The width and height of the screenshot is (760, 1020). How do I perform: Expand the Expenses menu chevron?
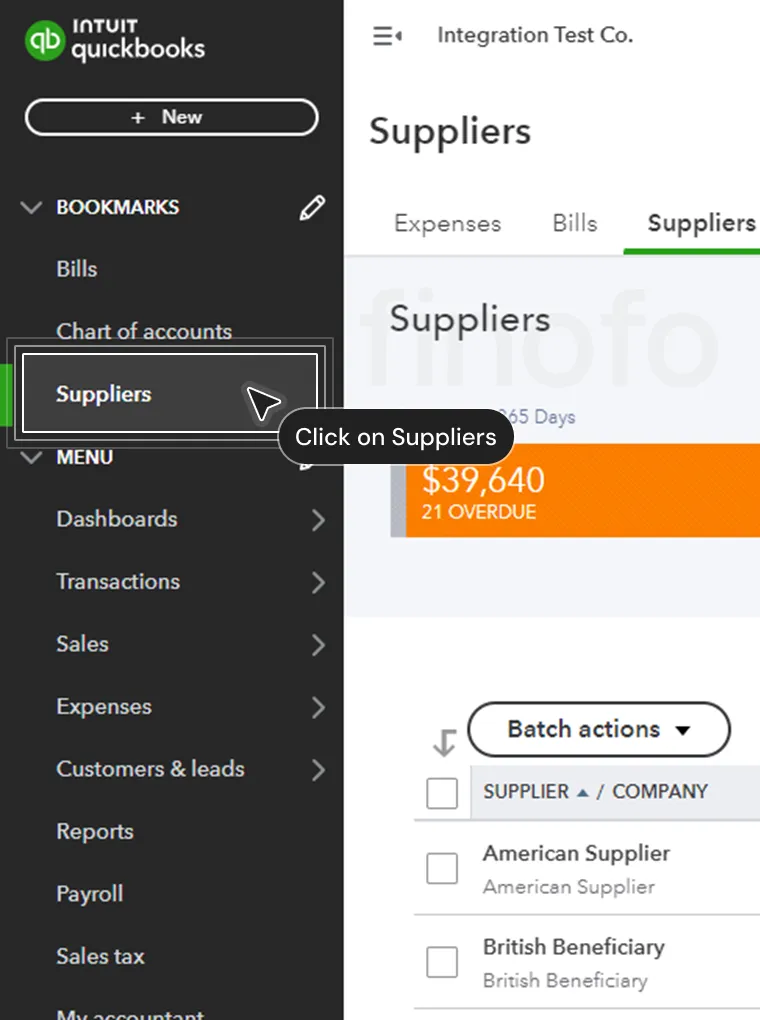tap(318, 708)
